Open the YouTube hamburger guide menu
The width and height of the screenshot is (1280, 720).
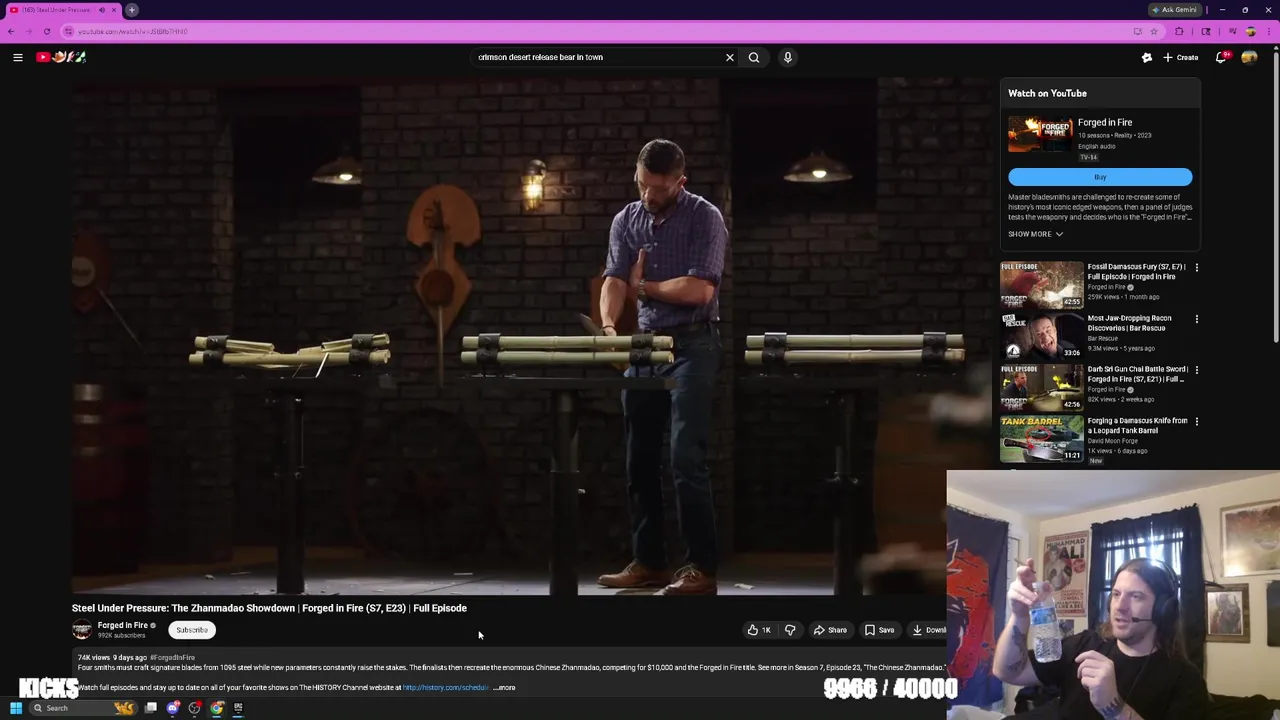18,57
